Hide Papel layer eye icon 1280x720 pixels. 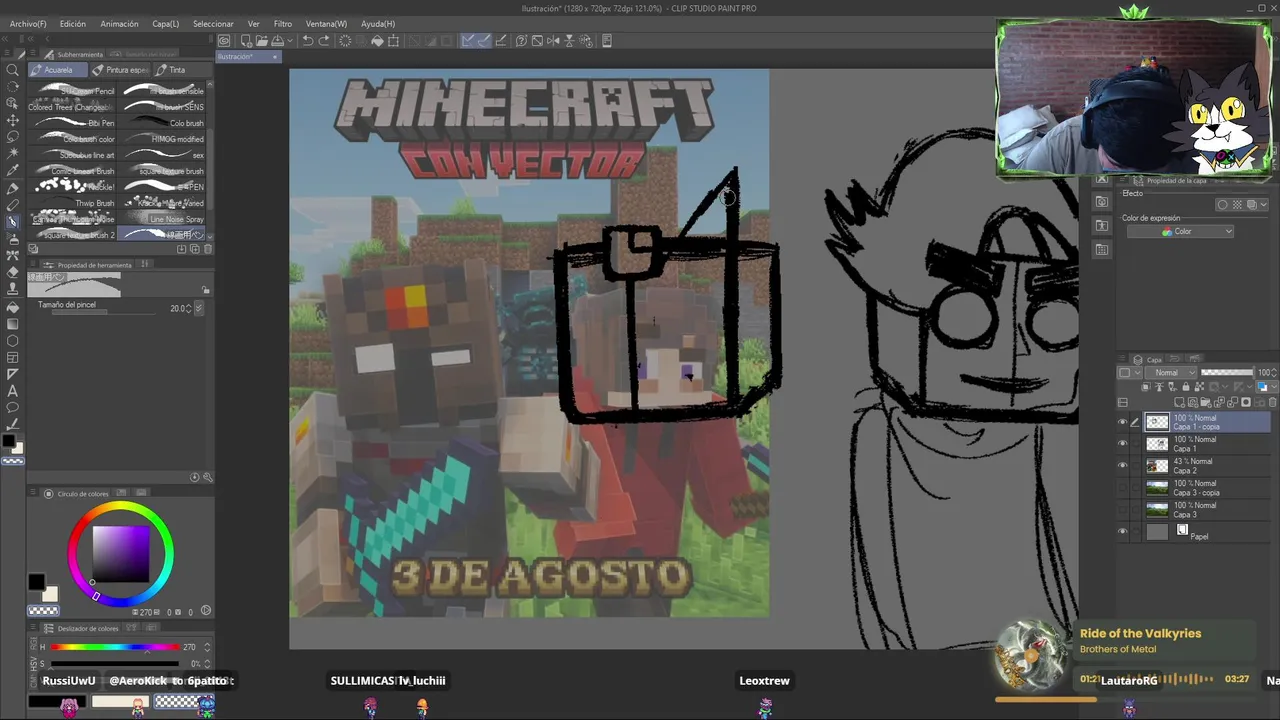pyautogui.click(x=1122, y=532)
